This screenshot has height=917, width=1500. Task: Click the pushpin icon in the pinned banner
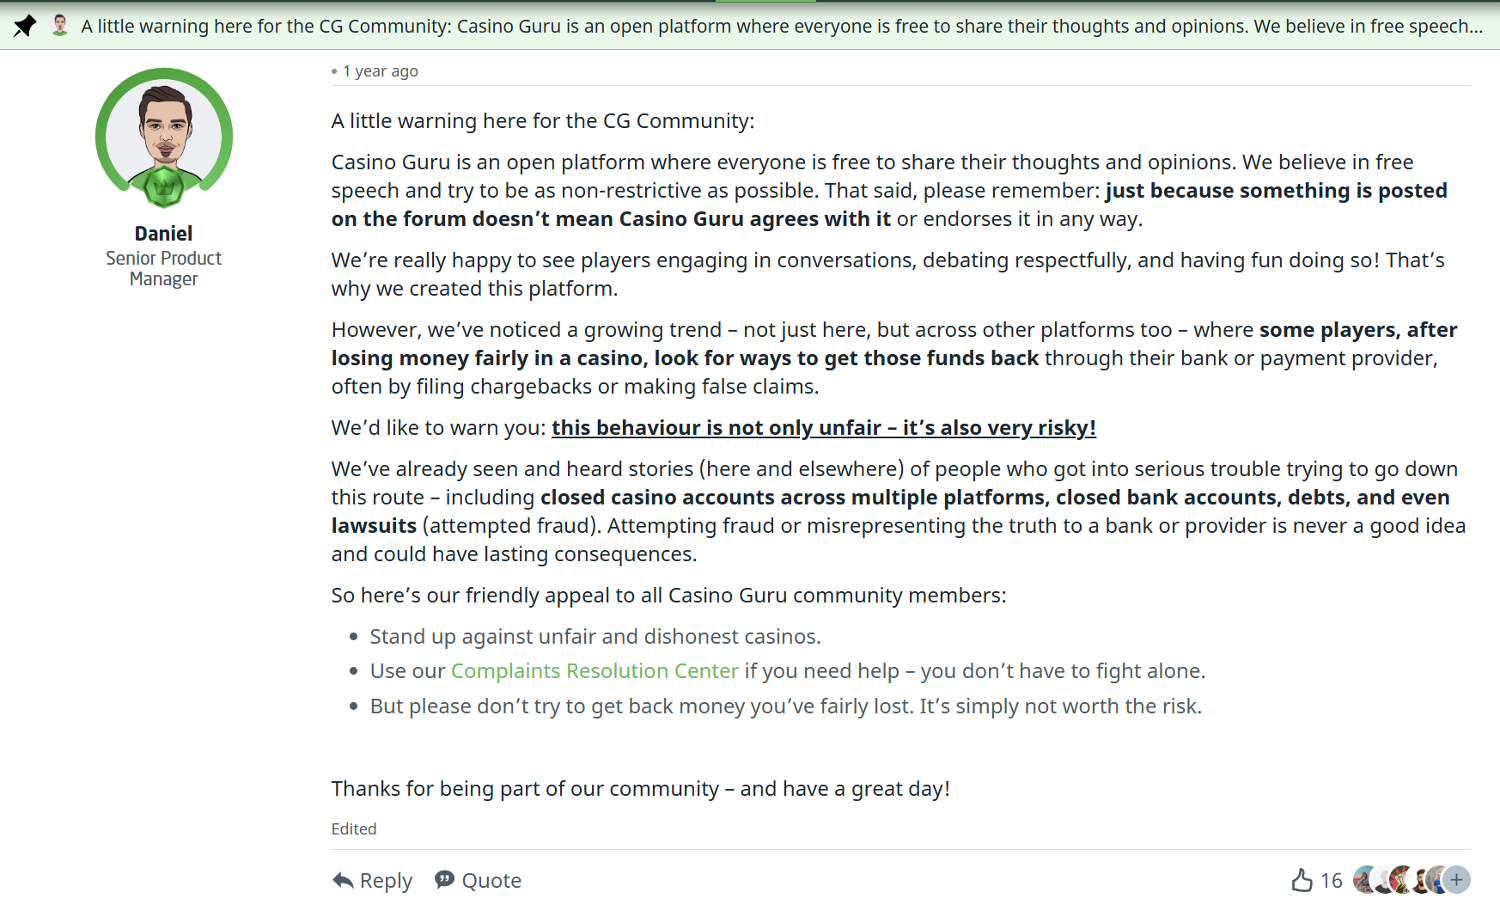click(x=25, y=26)
